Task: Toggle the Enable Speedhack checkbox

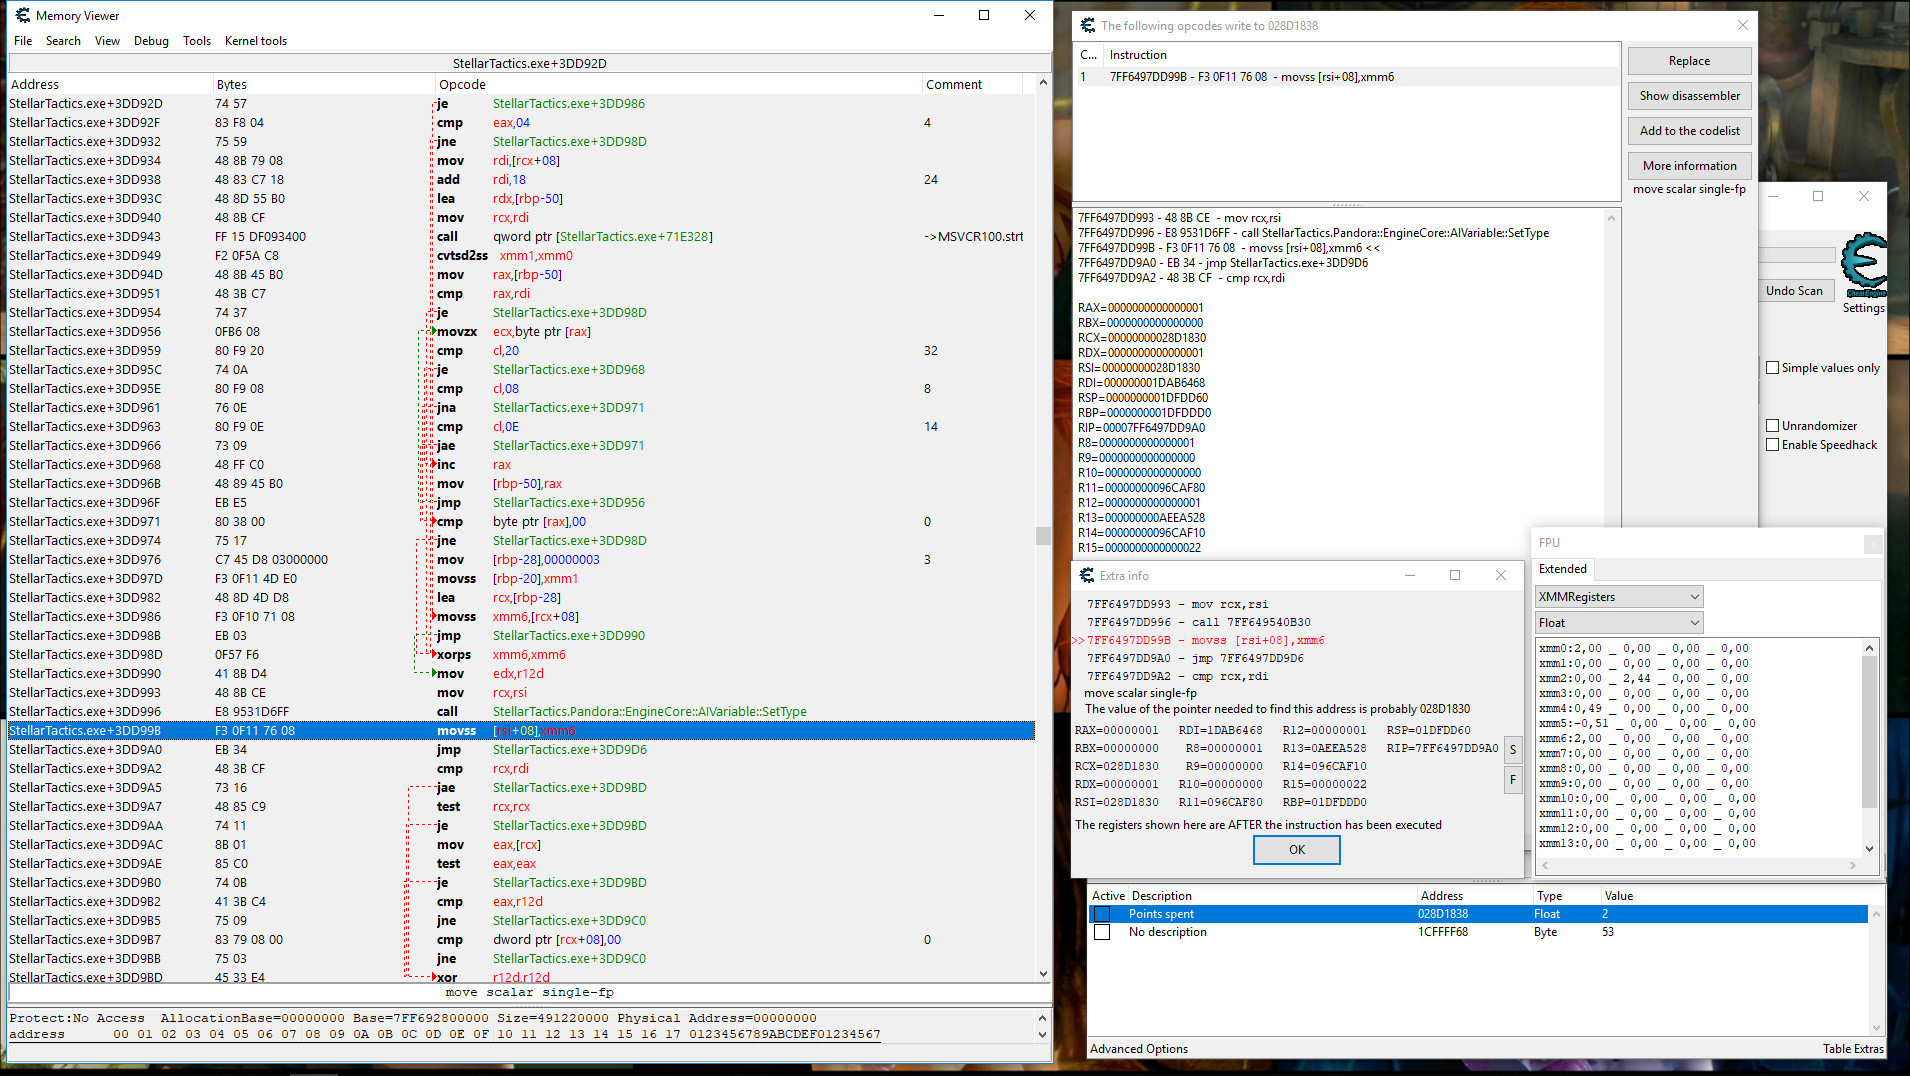Action: [1773, 445]
